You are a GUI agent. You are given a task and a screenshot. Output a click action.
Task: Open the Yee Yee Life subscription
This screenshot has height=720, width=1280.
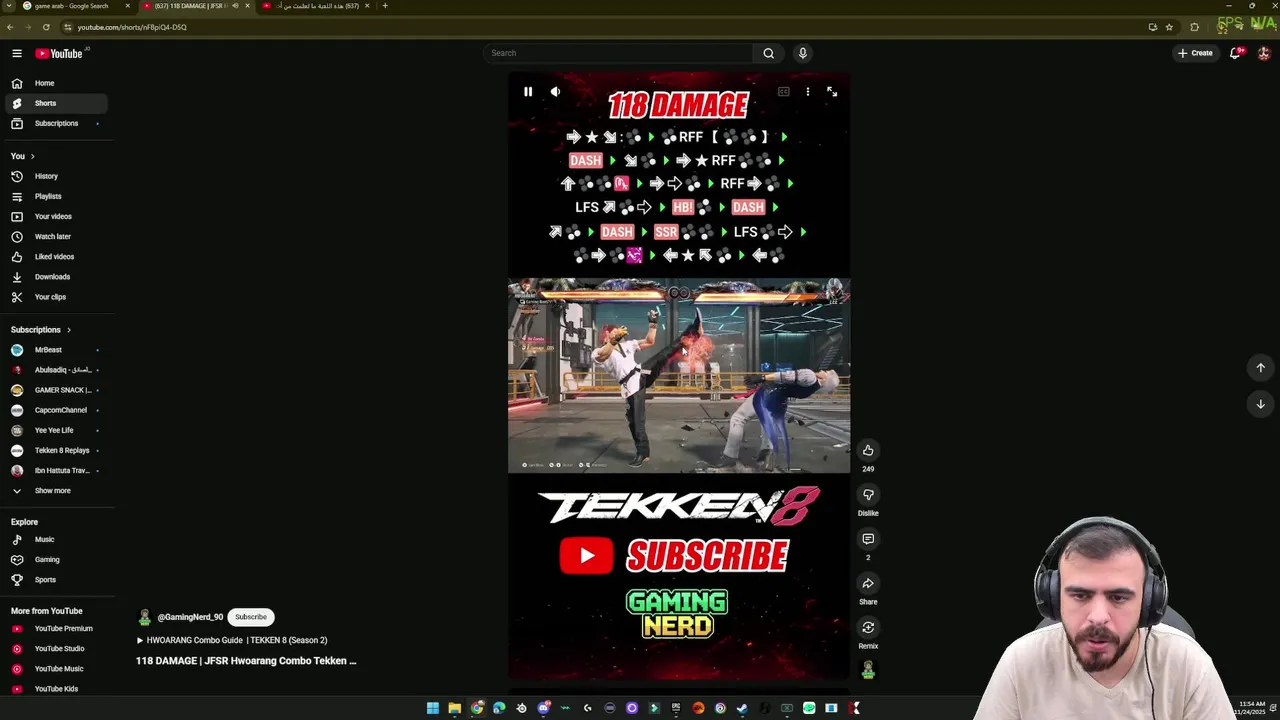point(55,430)
